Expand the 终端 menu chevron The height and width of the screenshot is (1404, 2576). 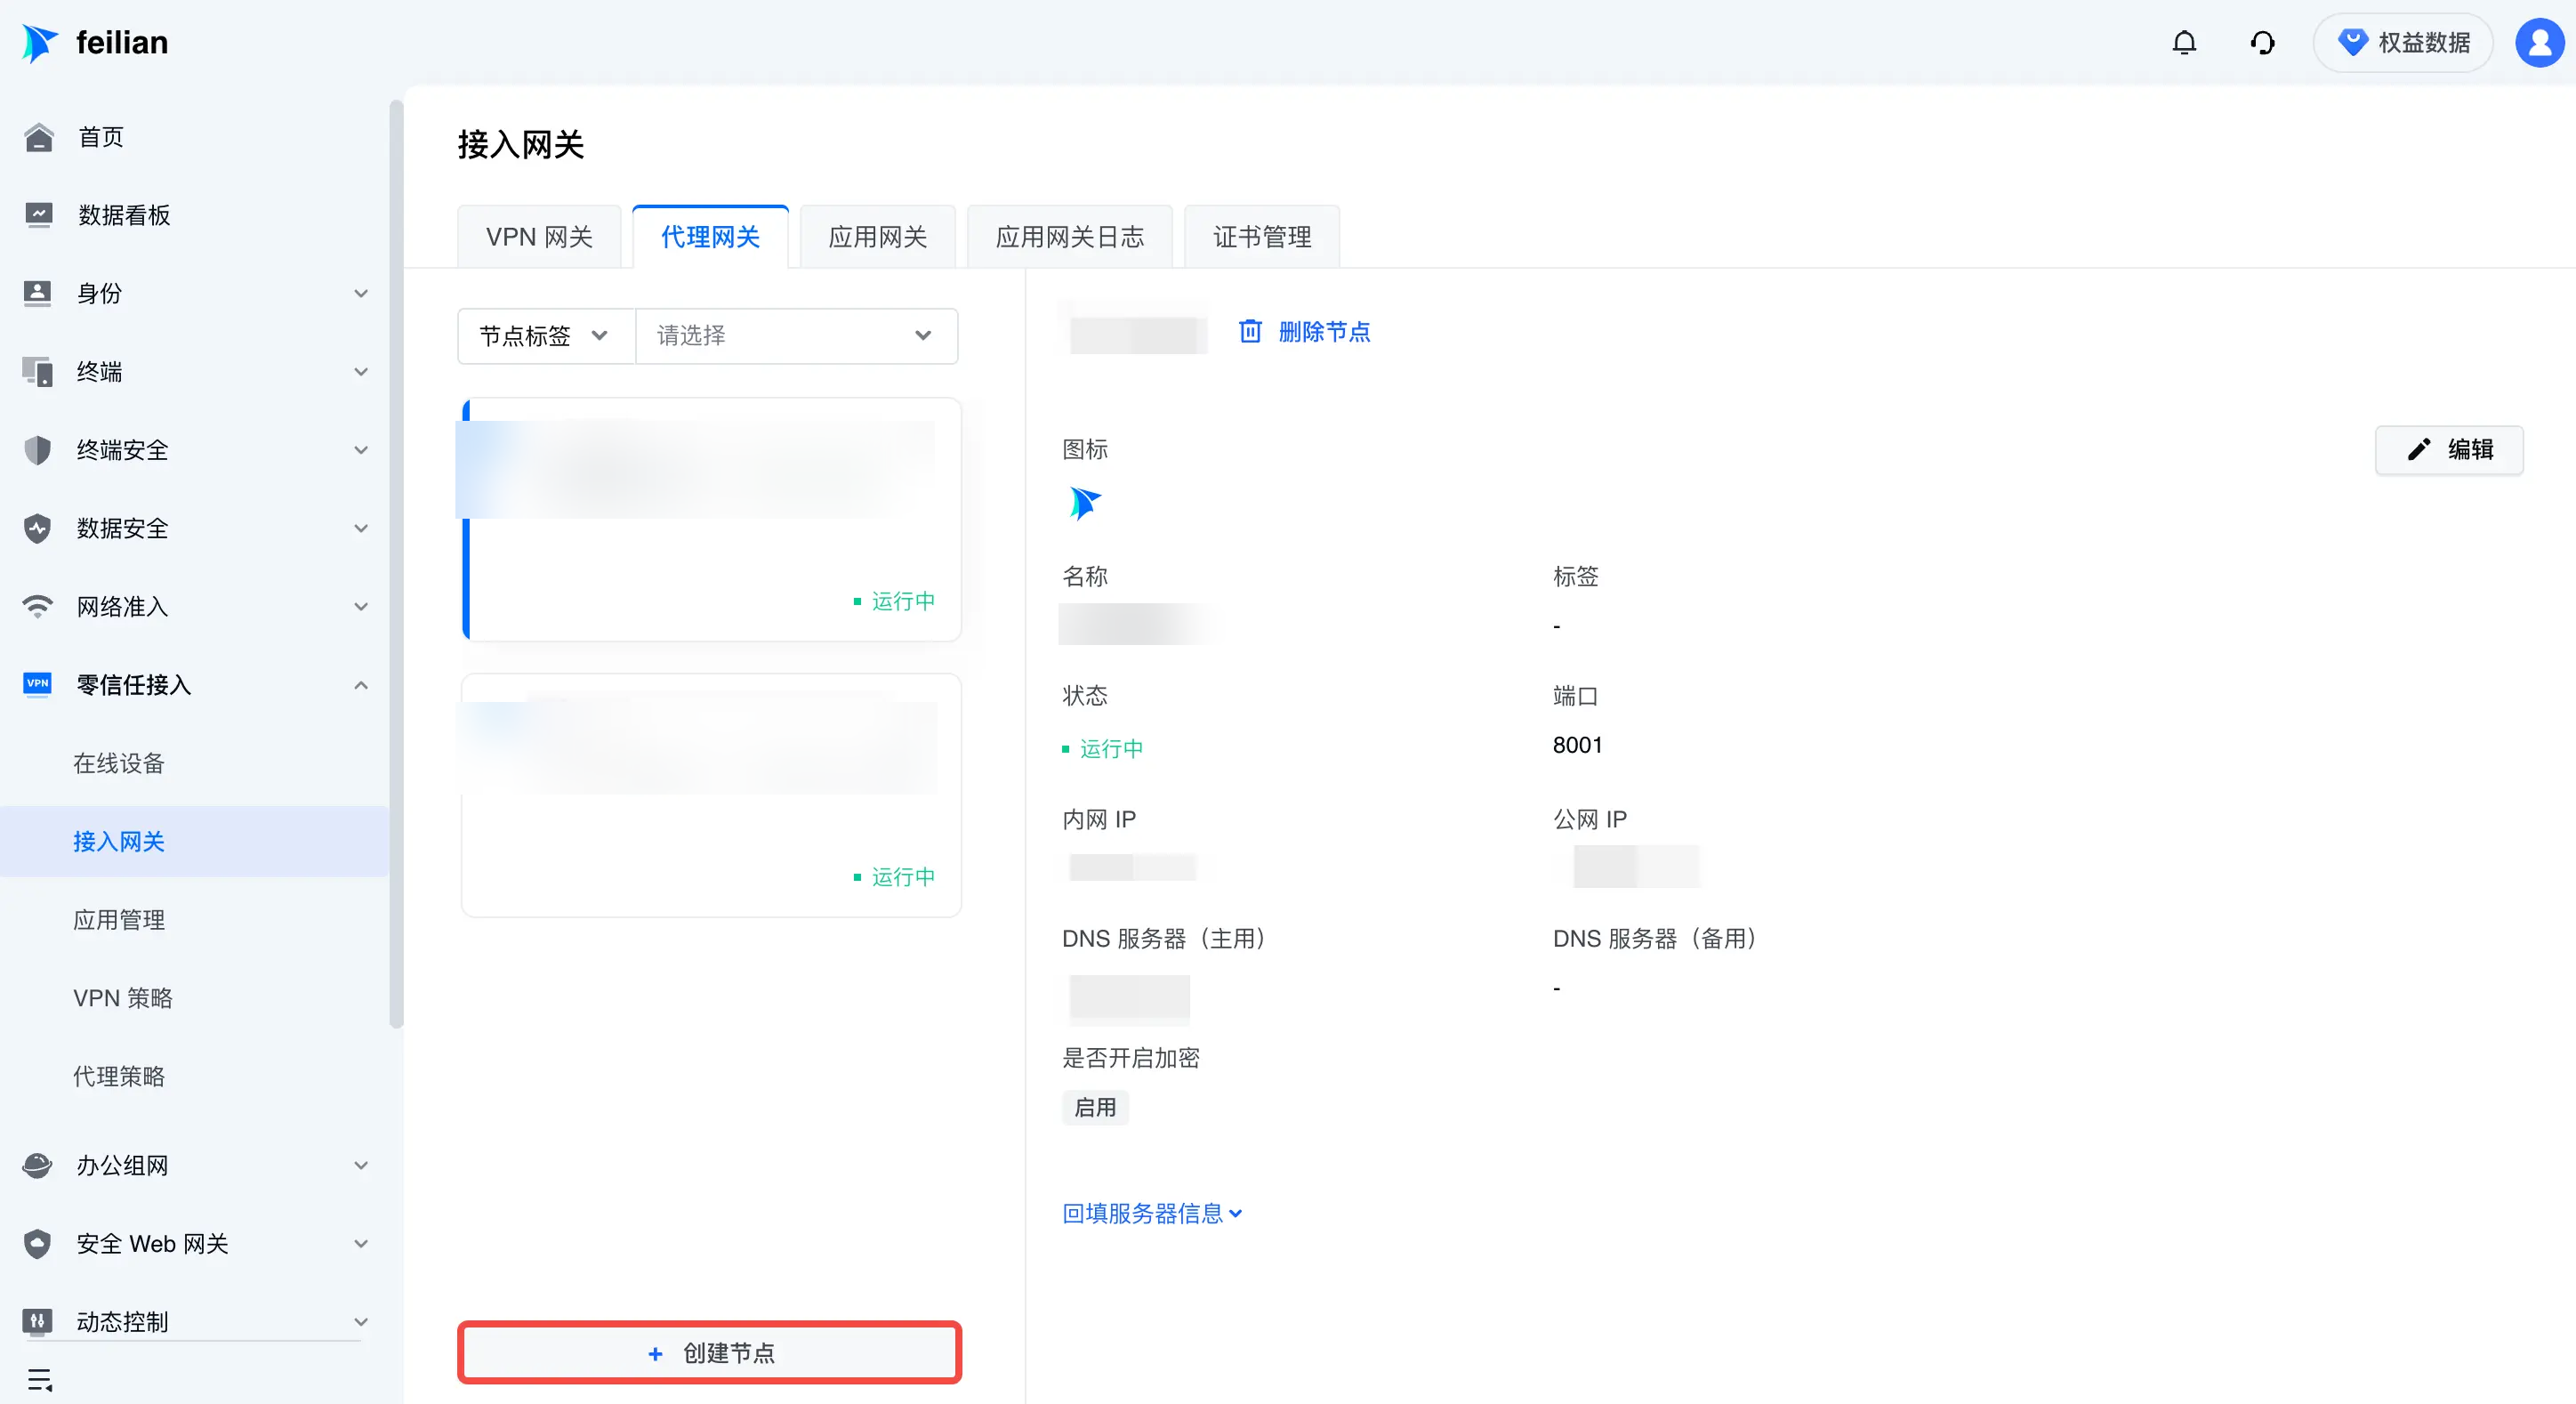(x=361, y=372)
